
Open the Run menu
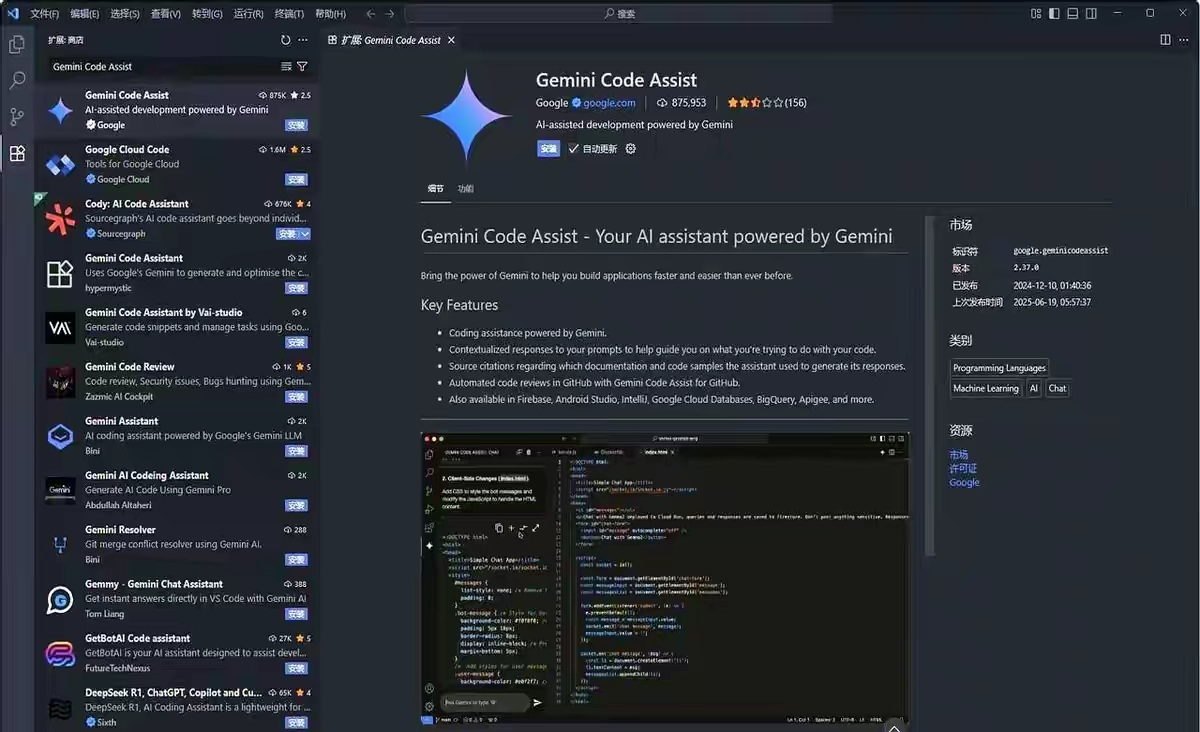tap(248, 14)
